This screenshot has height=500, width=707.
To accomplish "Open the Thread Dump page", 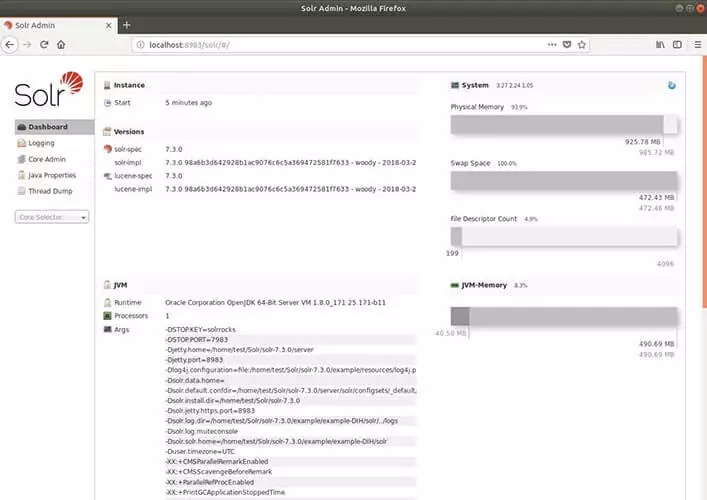I will [x=50, y=191].
